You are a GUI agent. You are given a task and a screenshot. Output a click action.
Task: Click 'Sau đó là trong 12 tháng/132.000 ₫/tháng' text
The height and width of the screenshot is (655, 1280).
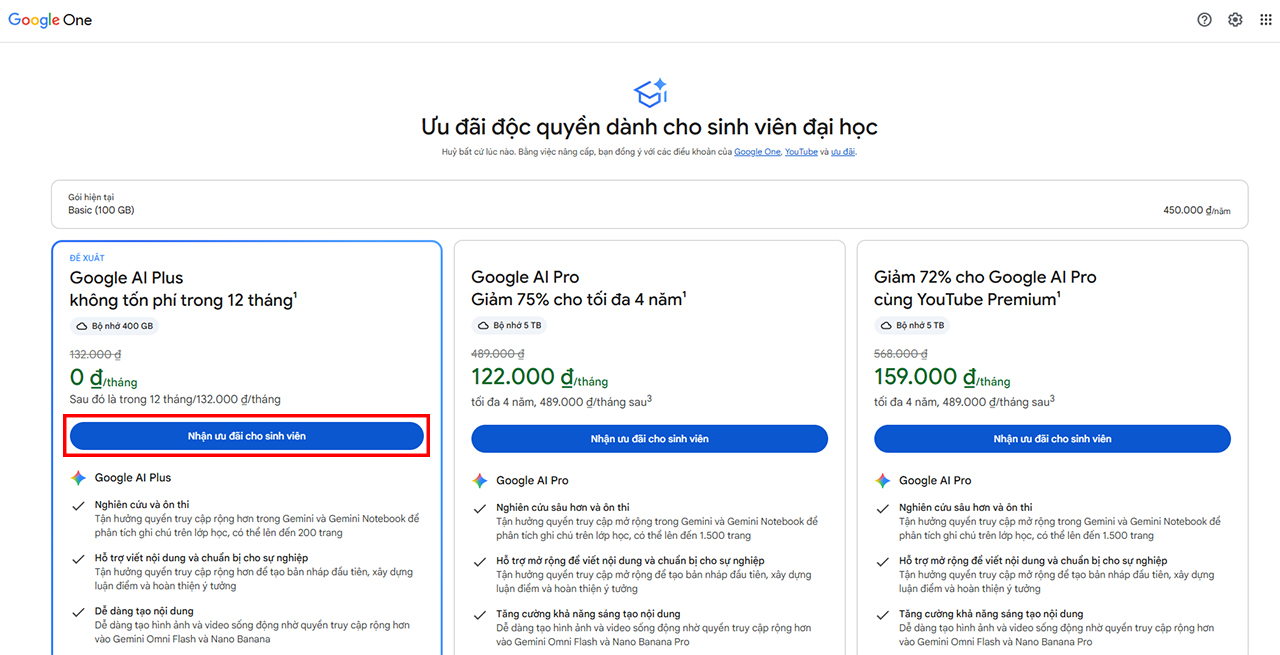pos(175,399)
